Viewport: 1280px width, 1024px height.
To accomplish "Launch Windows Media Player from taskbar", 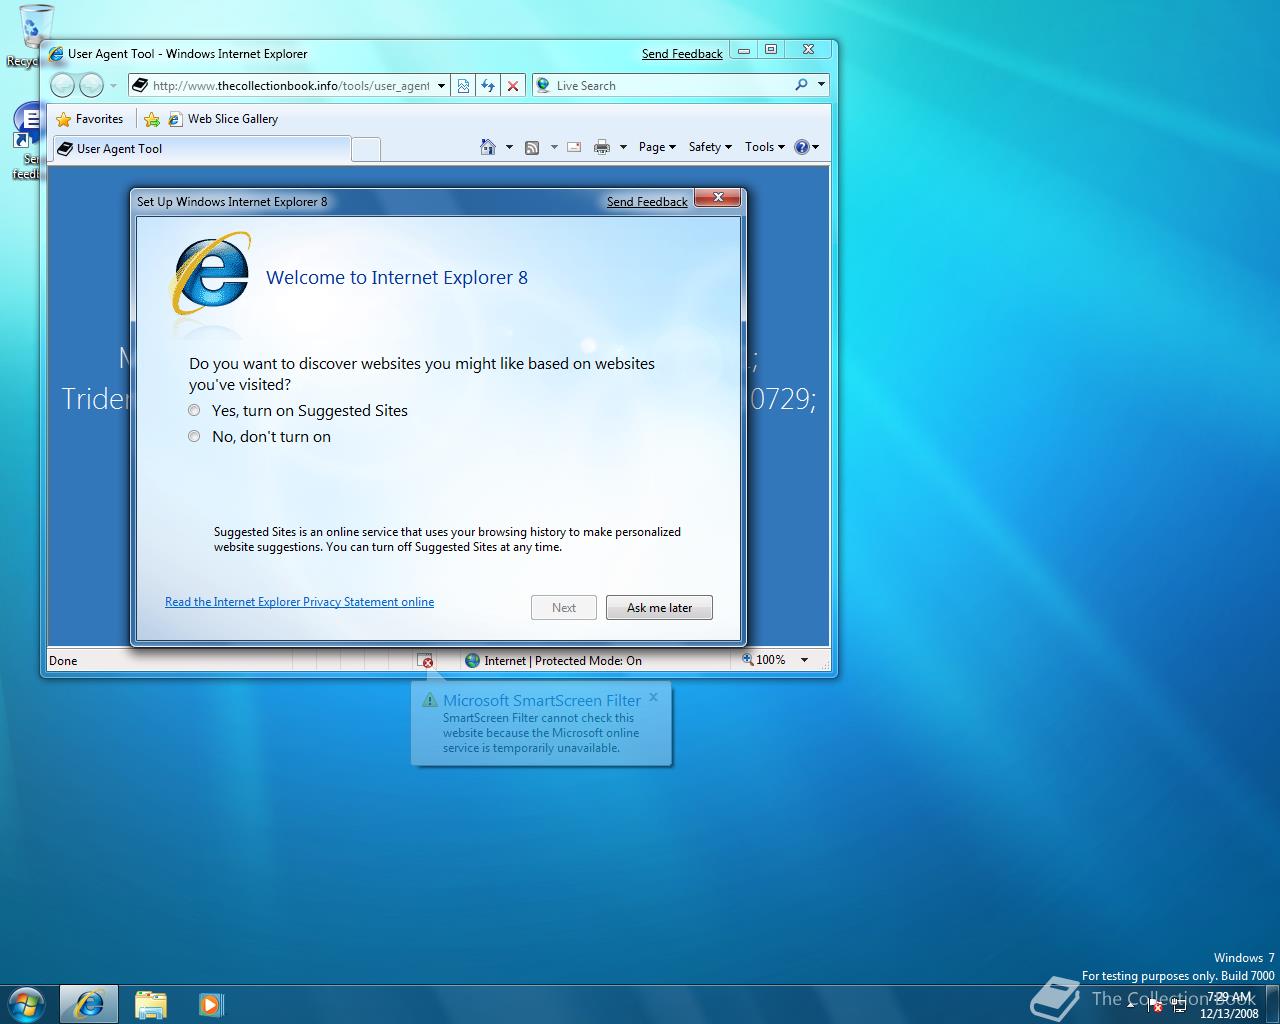I will coord(211,1004).
